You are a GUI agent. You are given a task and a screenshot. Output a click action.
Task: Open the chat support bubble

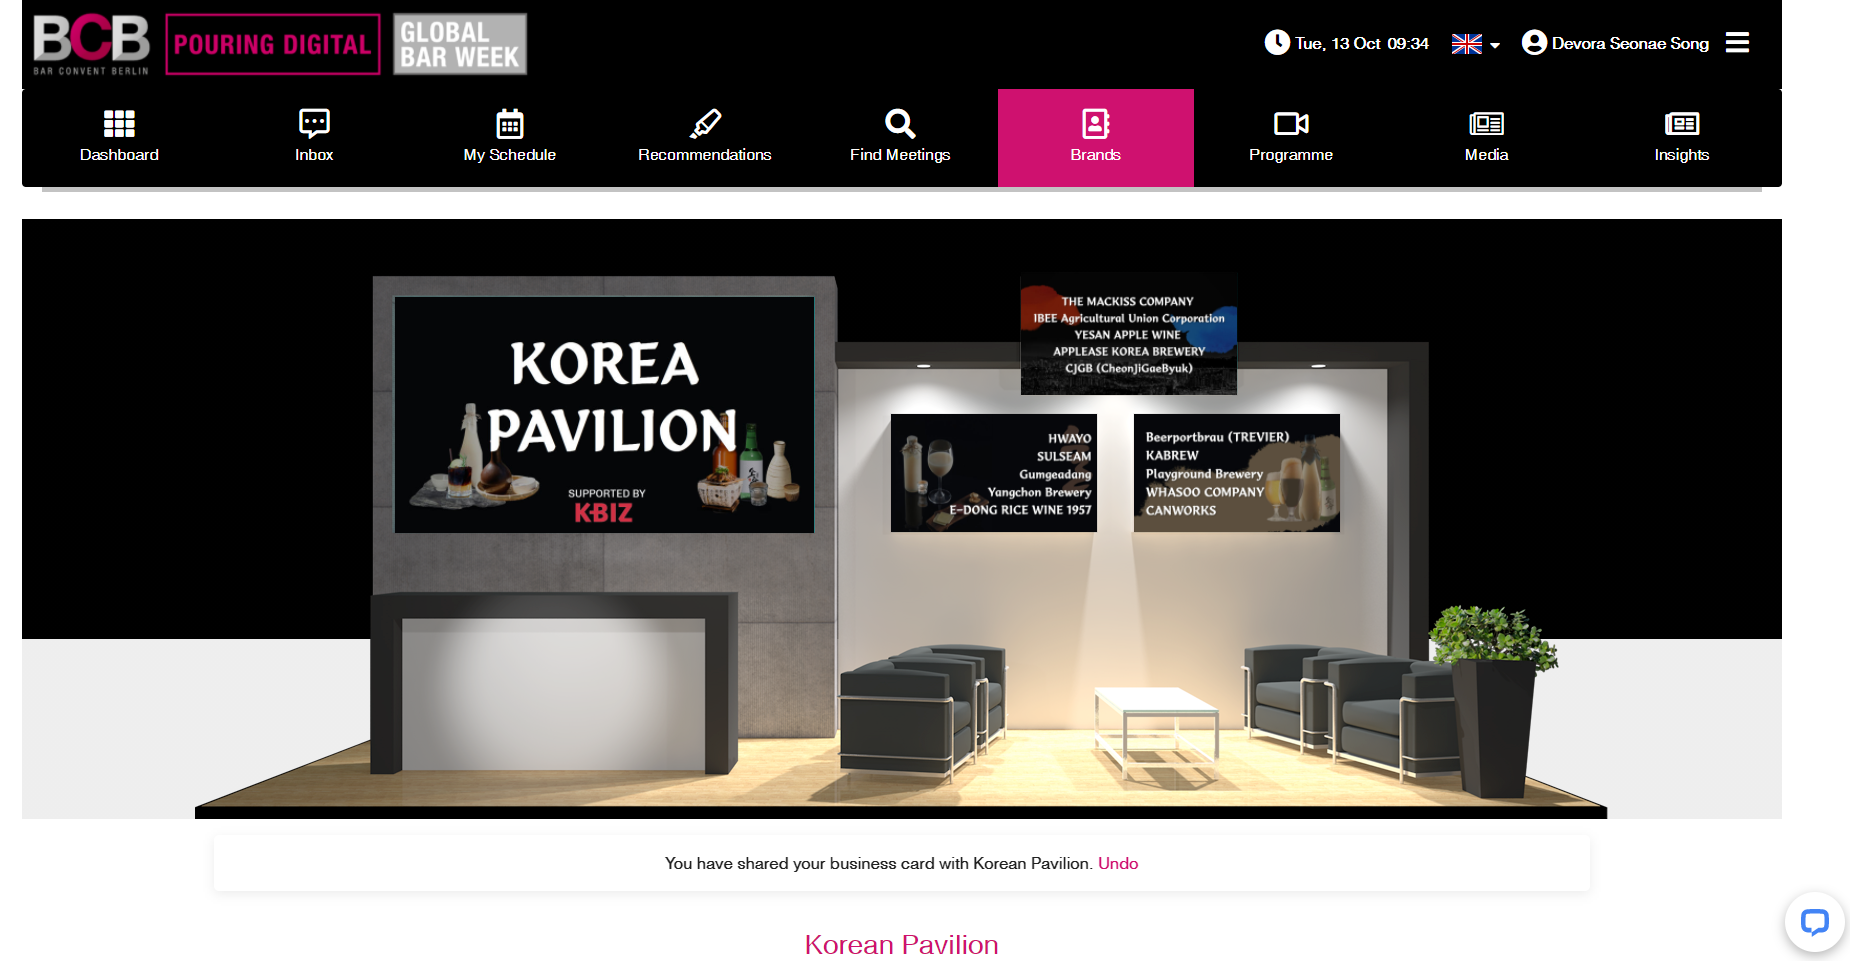coord(1814,921)
